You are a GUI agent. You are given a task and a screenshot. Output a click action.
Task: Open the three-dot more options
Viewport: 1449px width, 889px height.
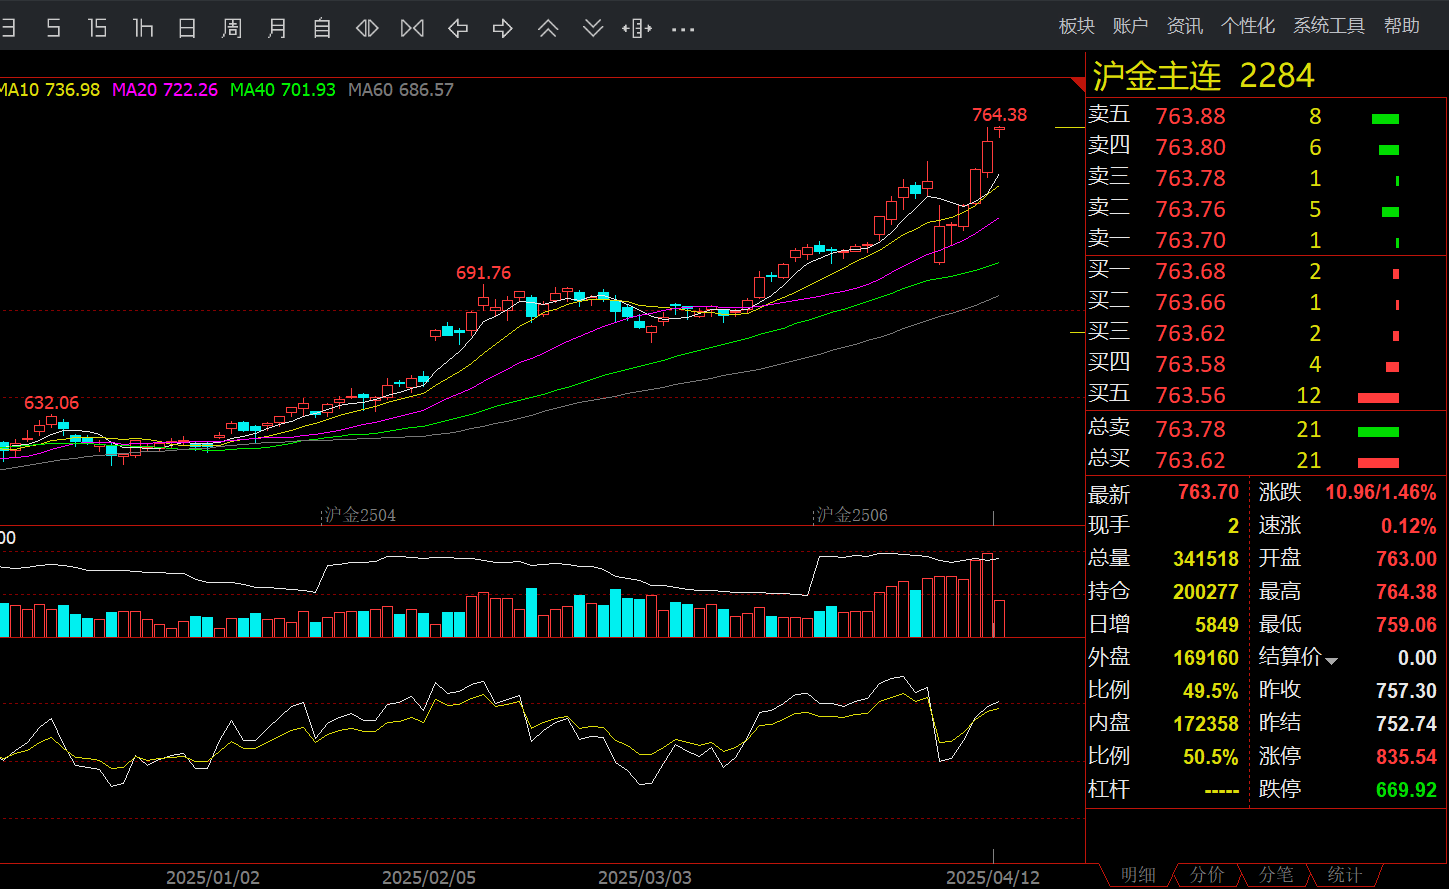[683, 29]
